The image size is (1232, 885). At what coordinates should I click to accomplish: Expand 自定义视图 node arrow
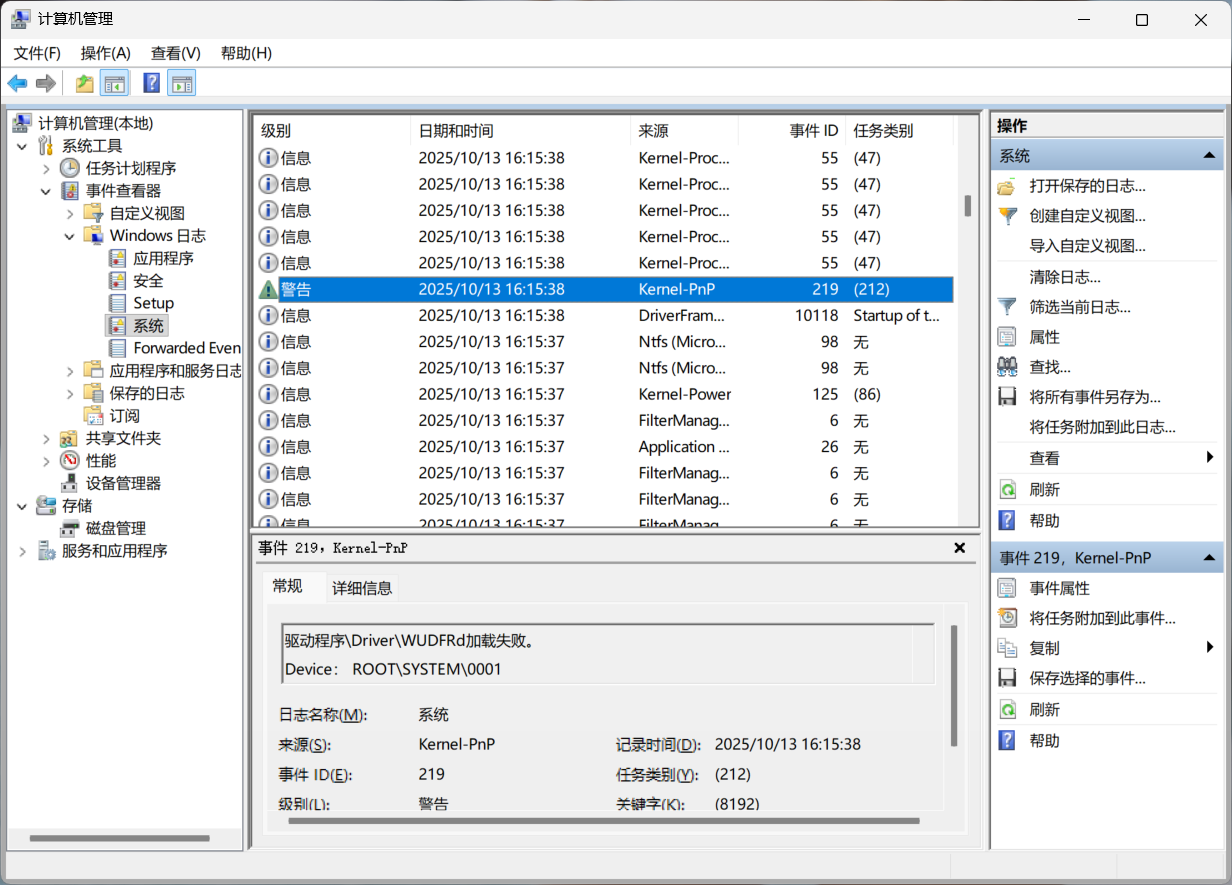[x=70, y=213]
